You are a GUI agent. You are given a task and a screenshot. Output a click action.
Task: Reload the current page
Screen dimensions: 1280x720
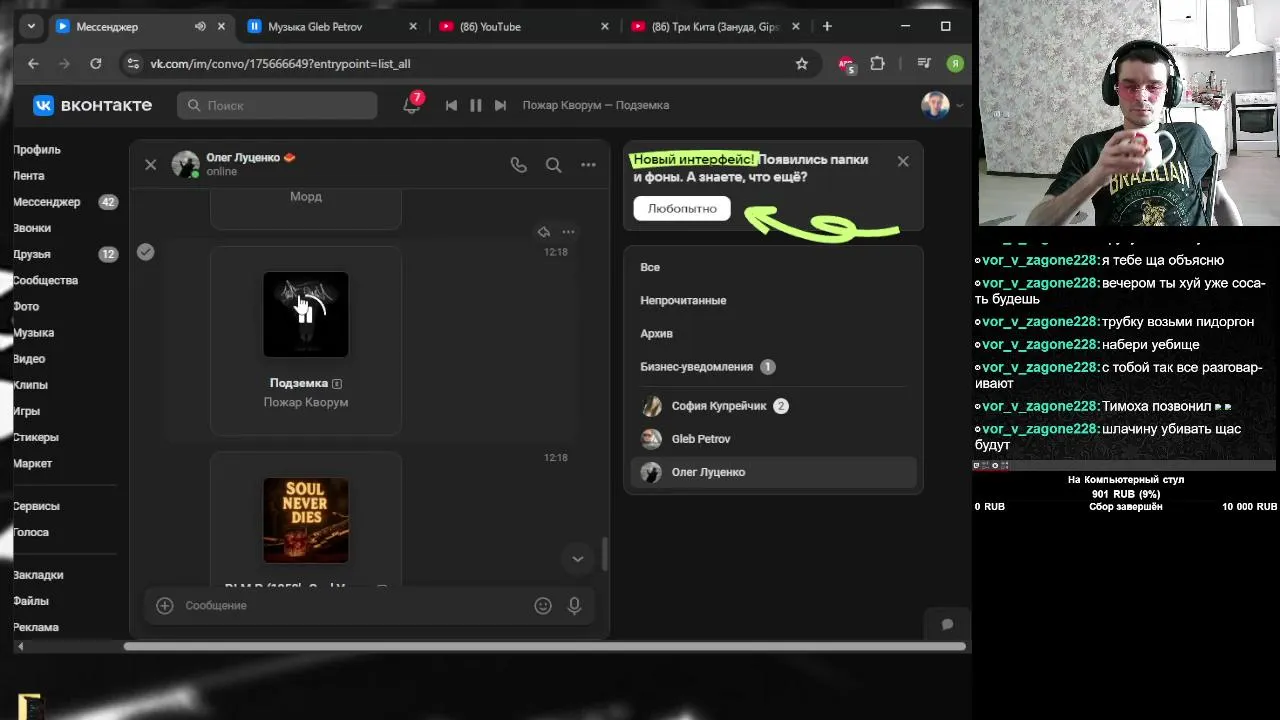coord(95,63)
